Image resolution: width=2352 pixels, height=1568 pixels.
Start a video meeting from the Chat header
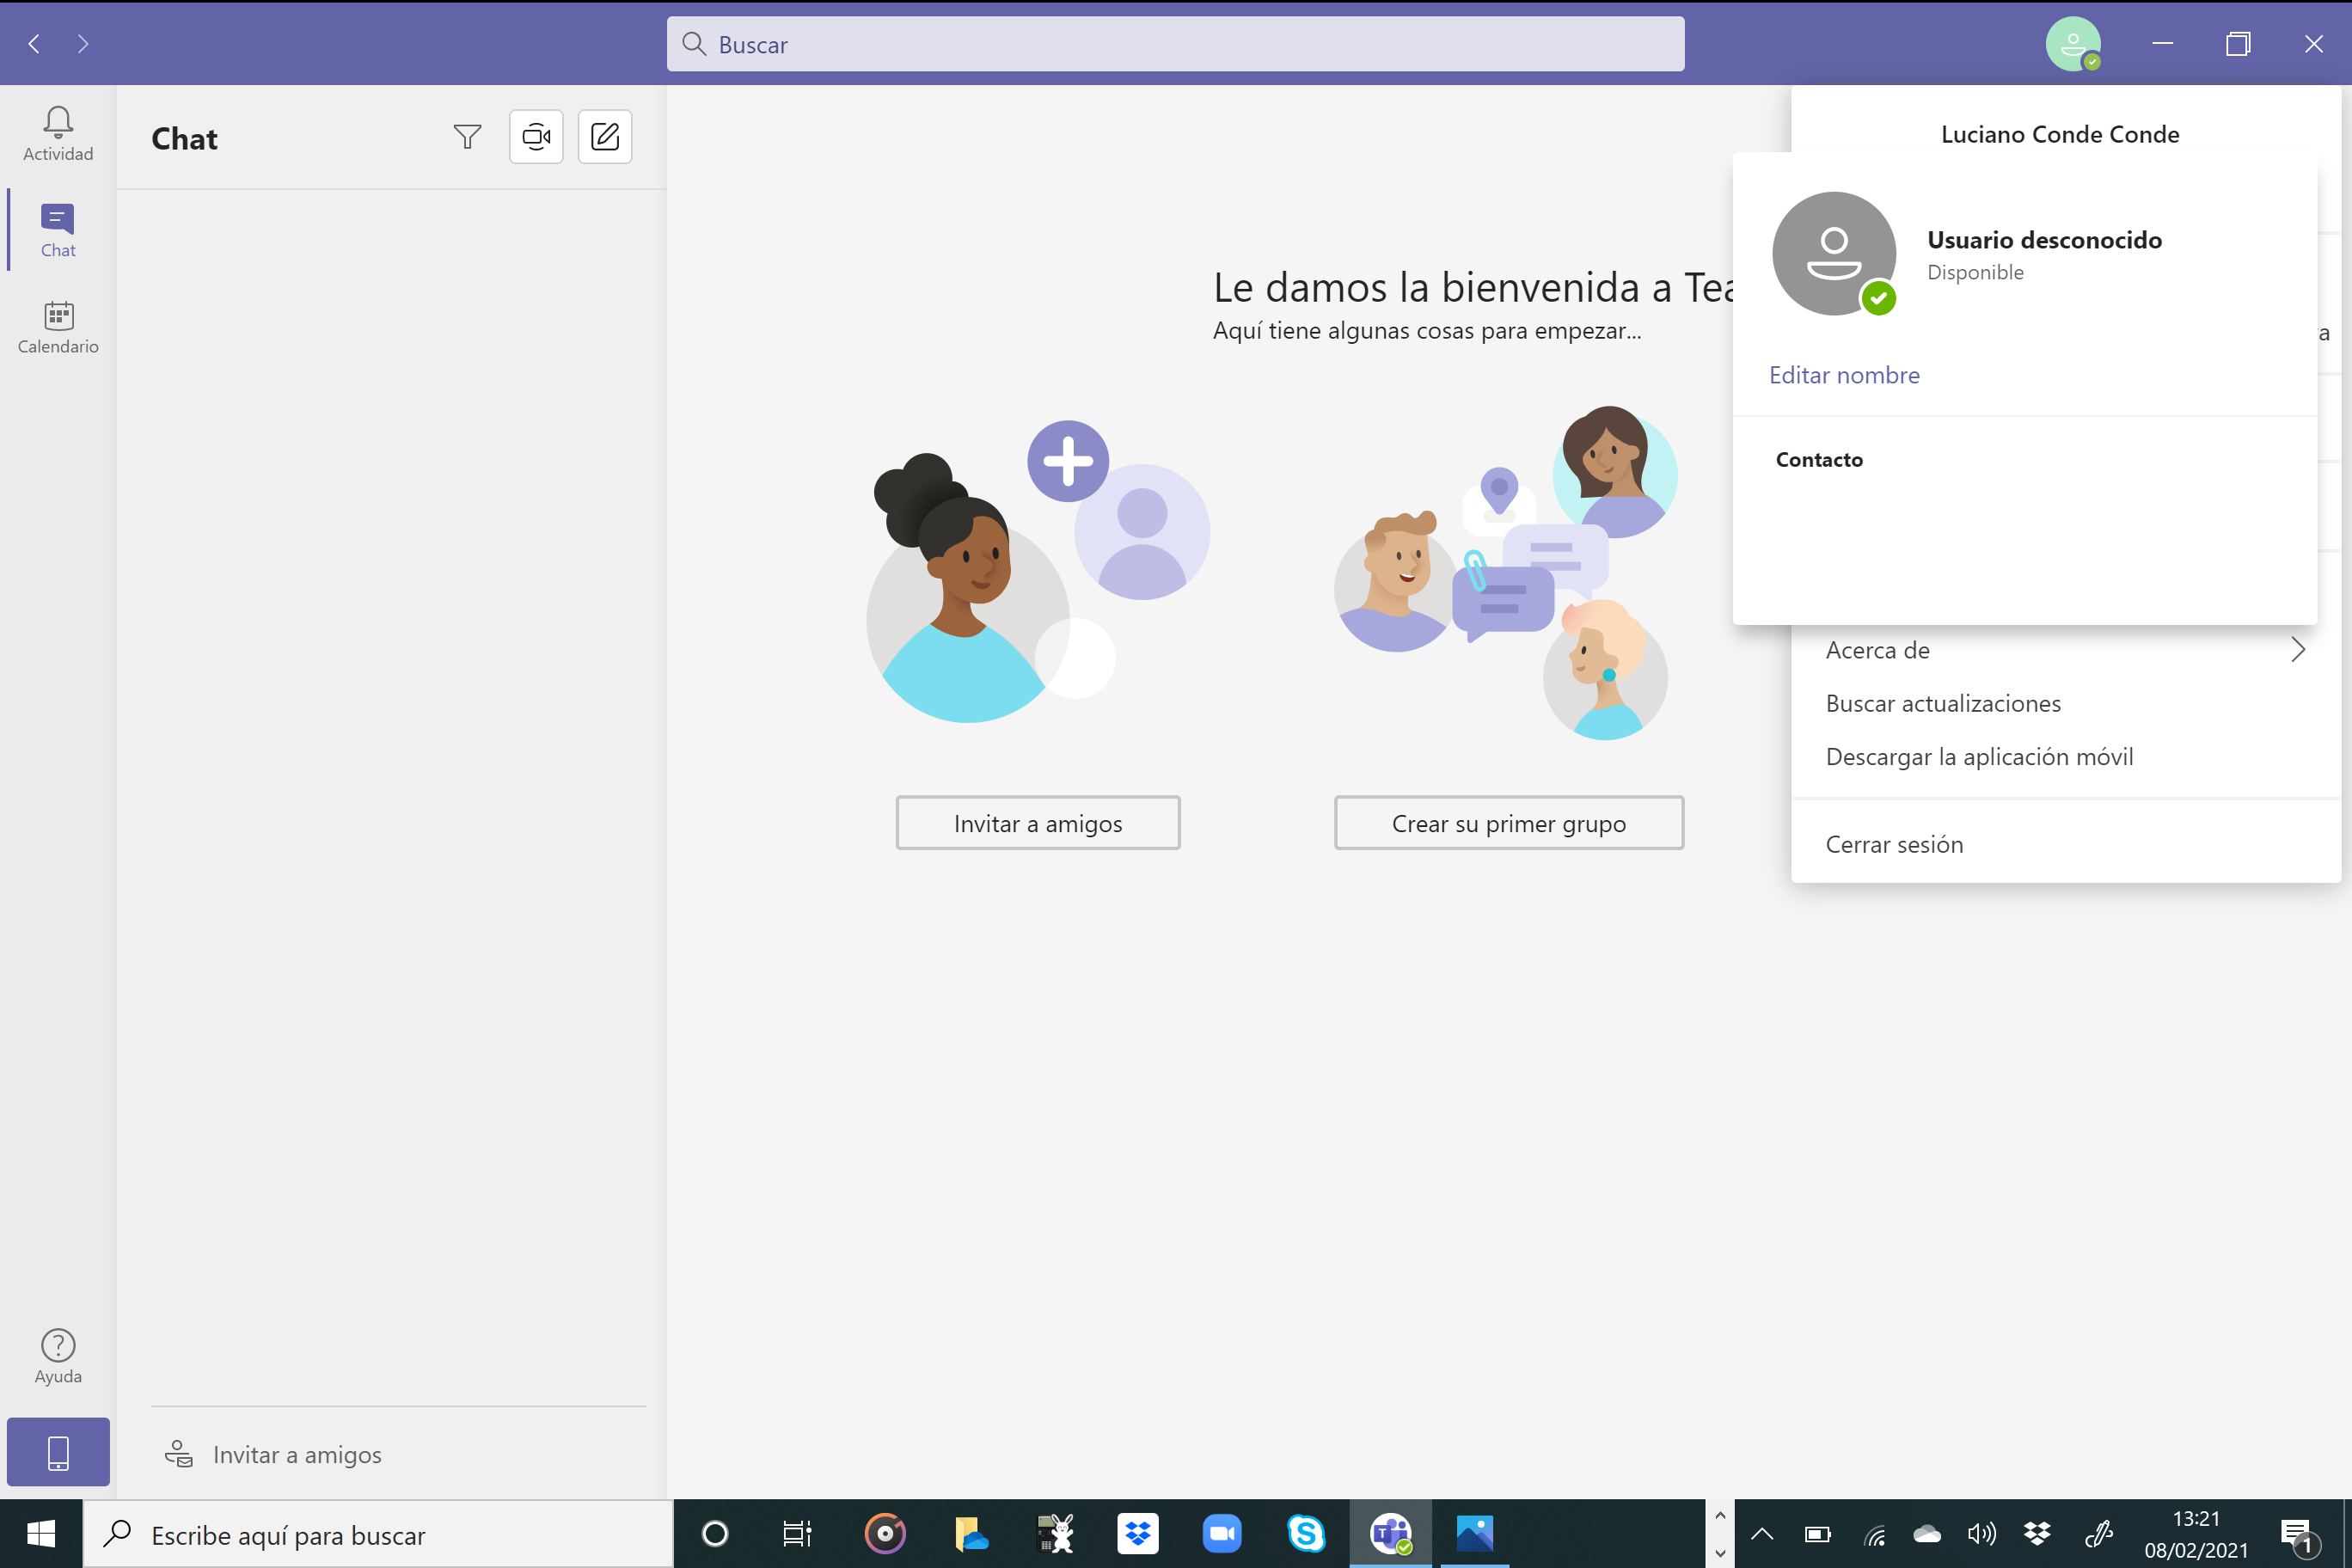[536, 137]
